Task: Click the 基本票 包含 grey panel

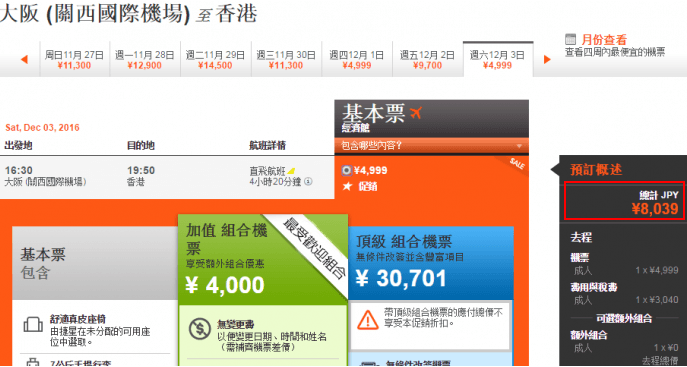Action: click(95, 263)
